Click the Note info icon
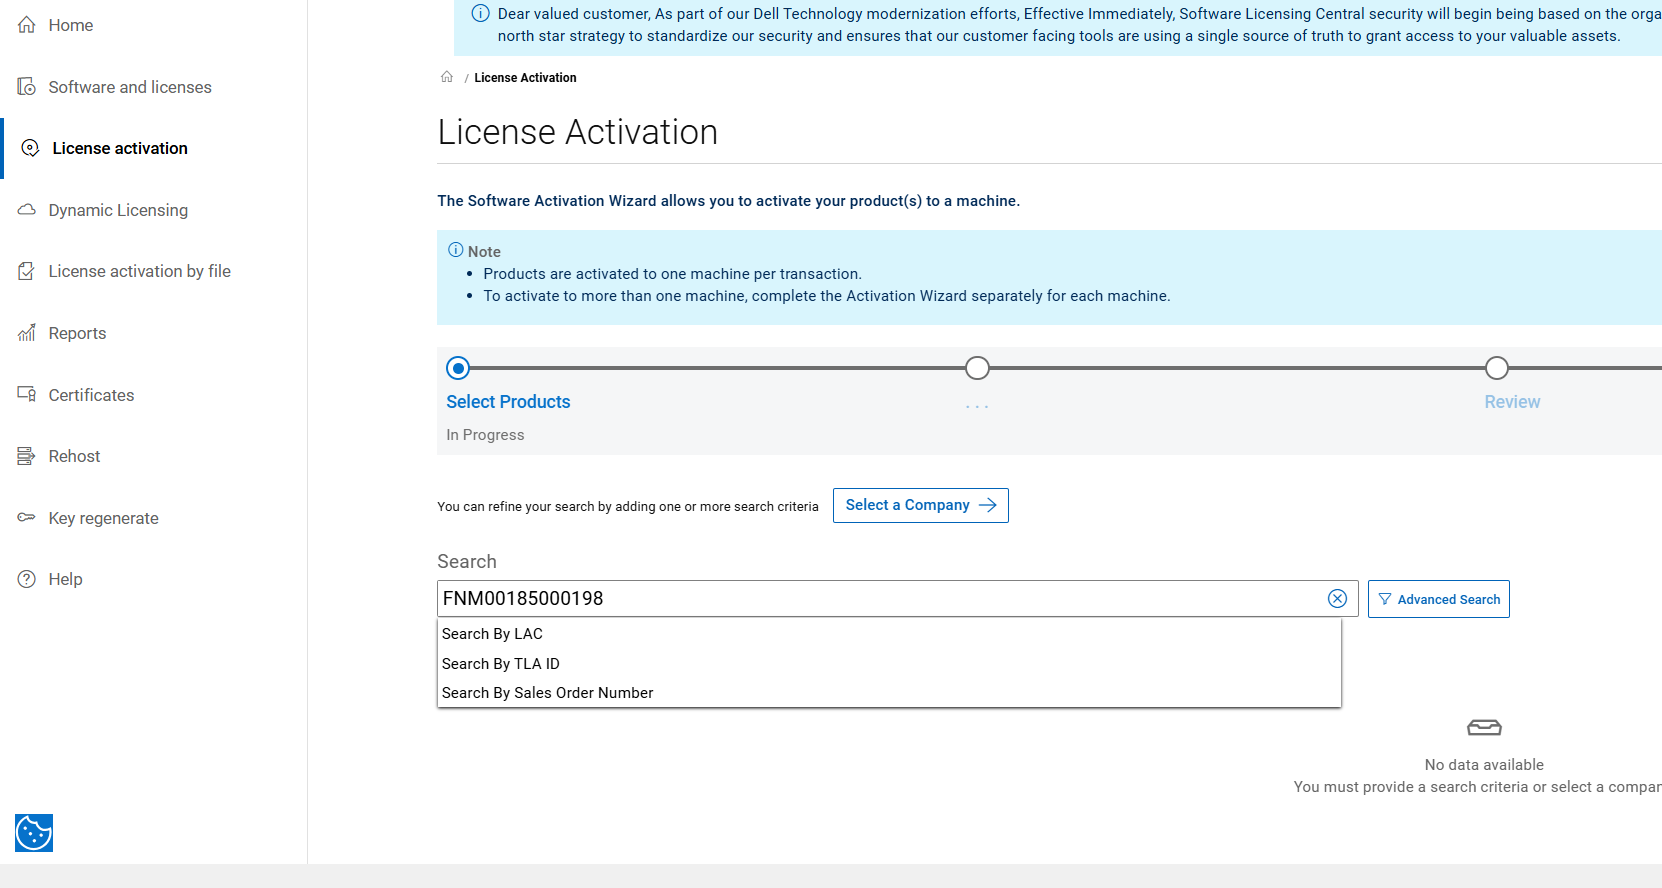This screenshot has width=1662, height=888. (x=456, y=250)
